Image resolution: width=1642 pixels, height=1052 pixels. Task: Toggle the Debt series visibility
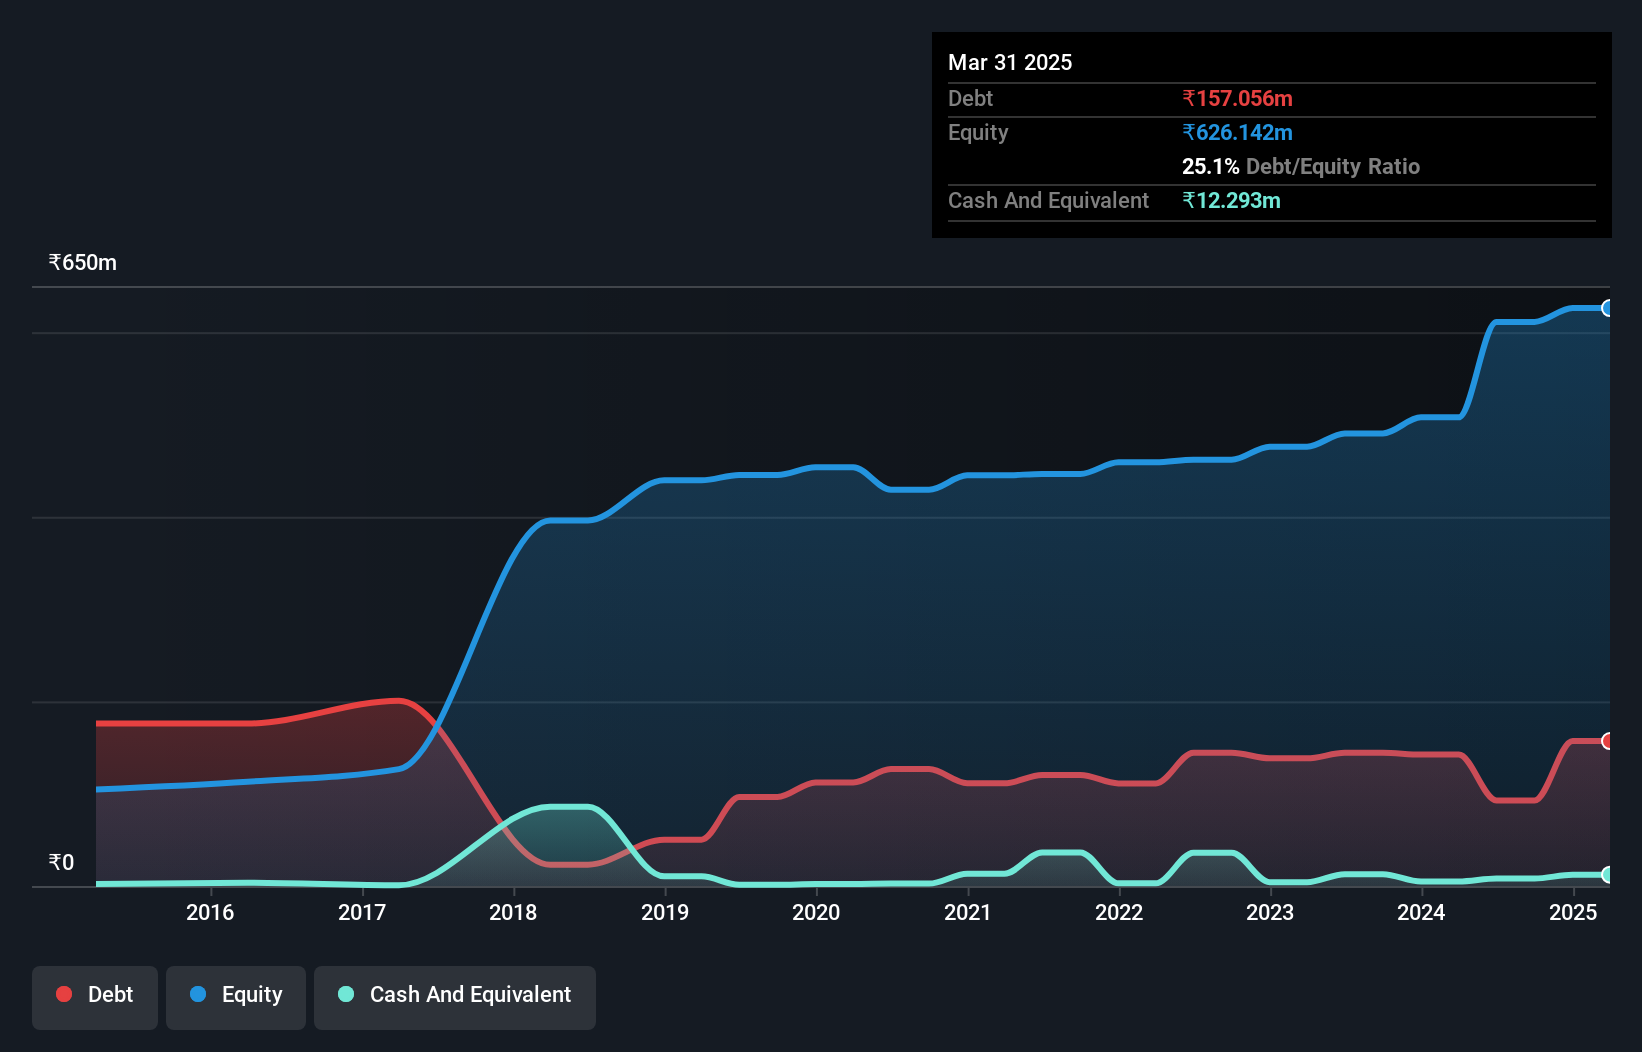95,996
